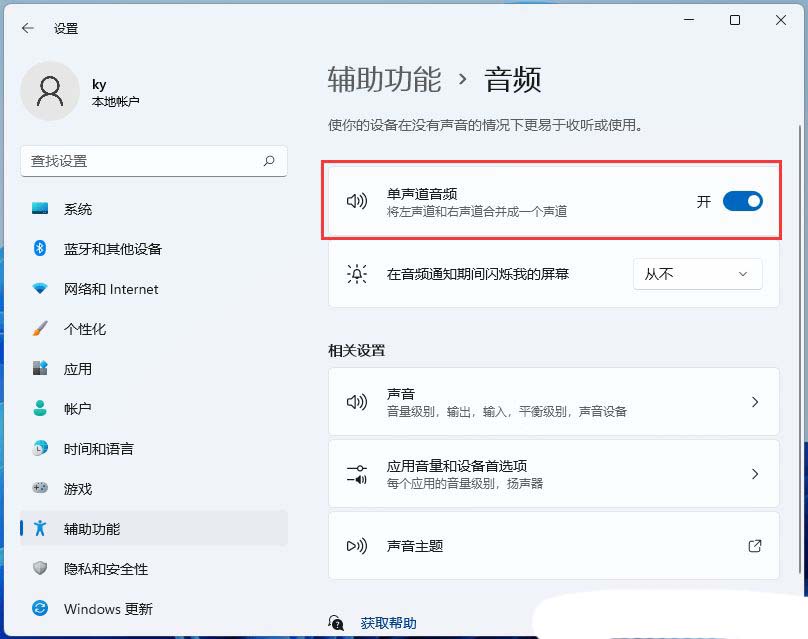Open the 从不 dropdown for screen flash
The height and width of the screenshot is (639, 808).
point(697,273)
